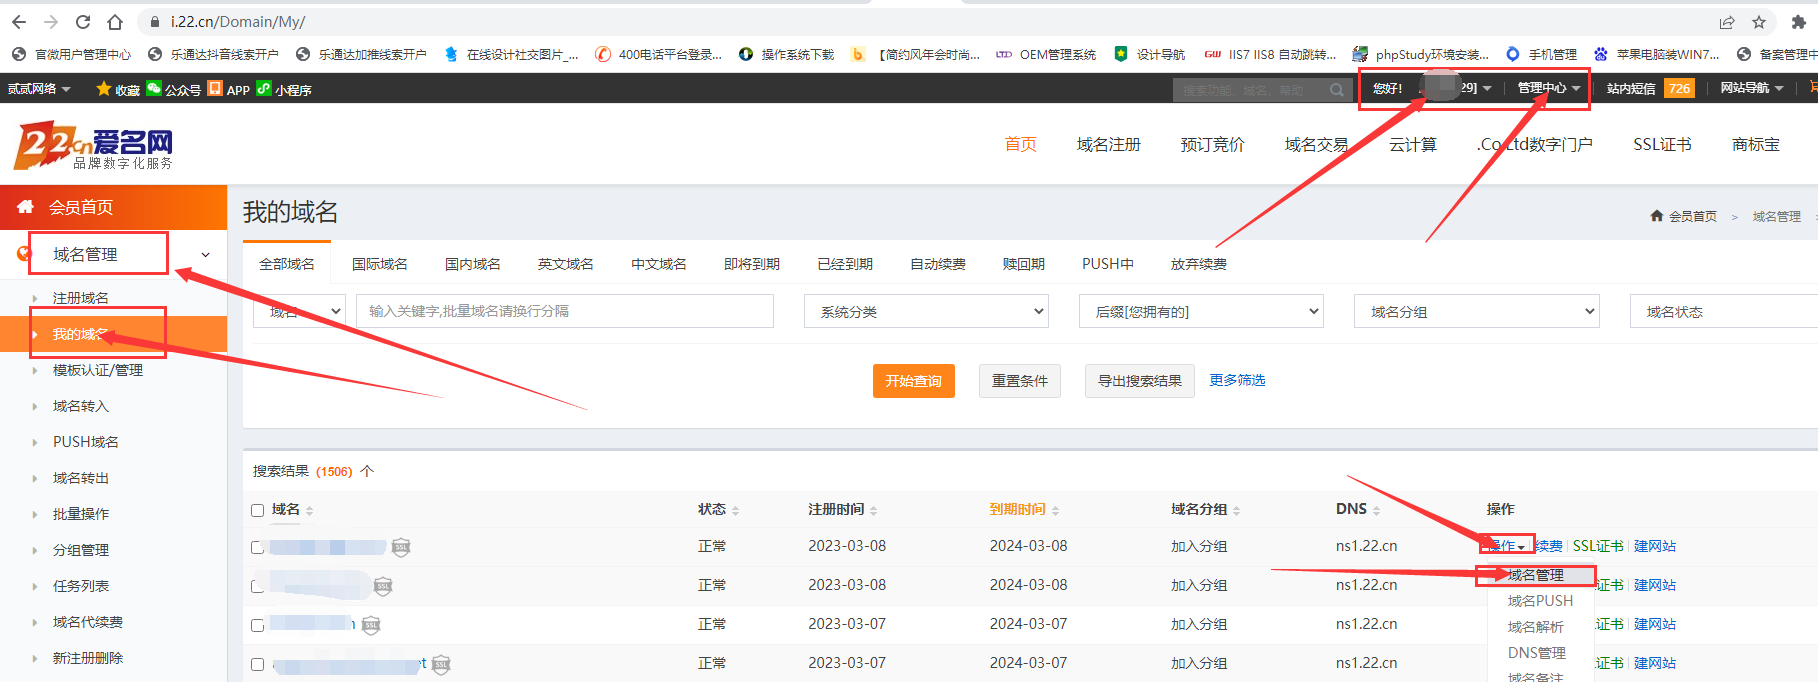The height and width of the screenshot is (682, 1818).
Task: Open the 域名分组 filter dropdown
Action: (x=1476, y=311)
